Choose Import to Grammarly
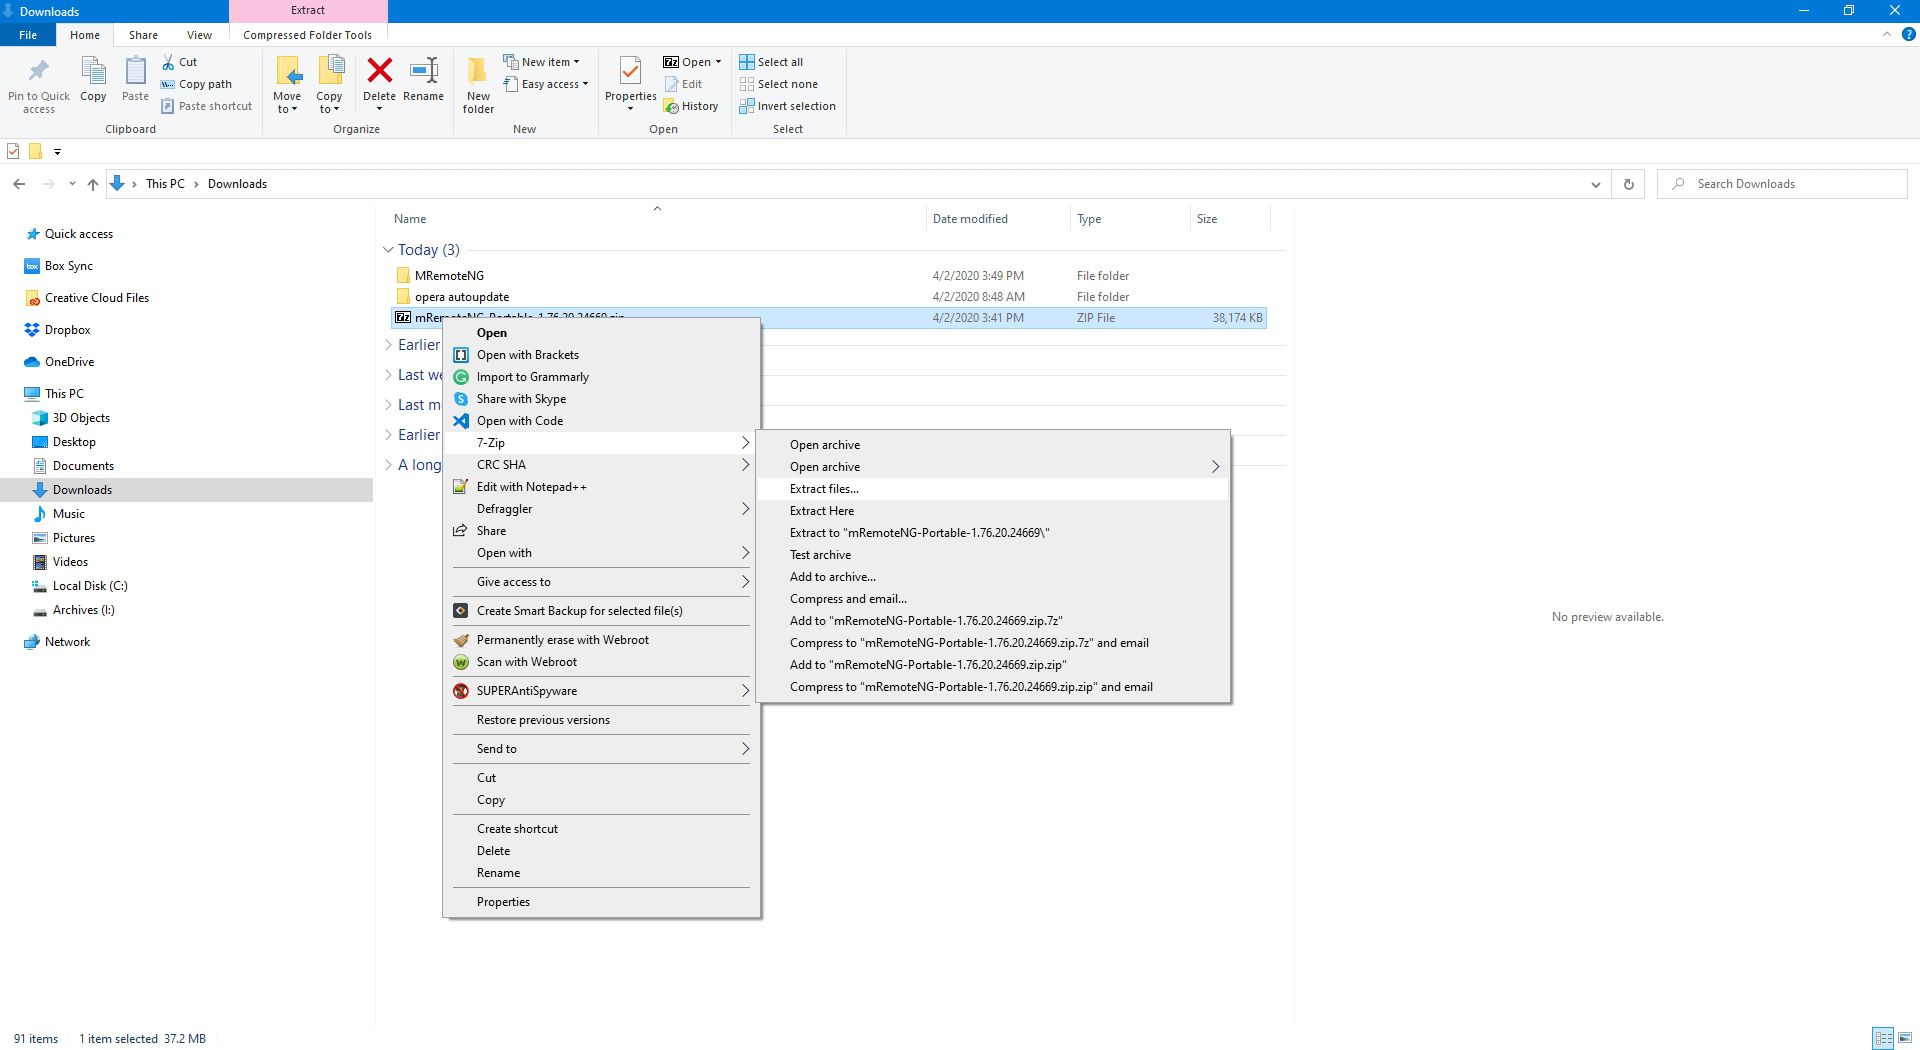Screen dimensions: 1920x1050 tap(533, 377)
